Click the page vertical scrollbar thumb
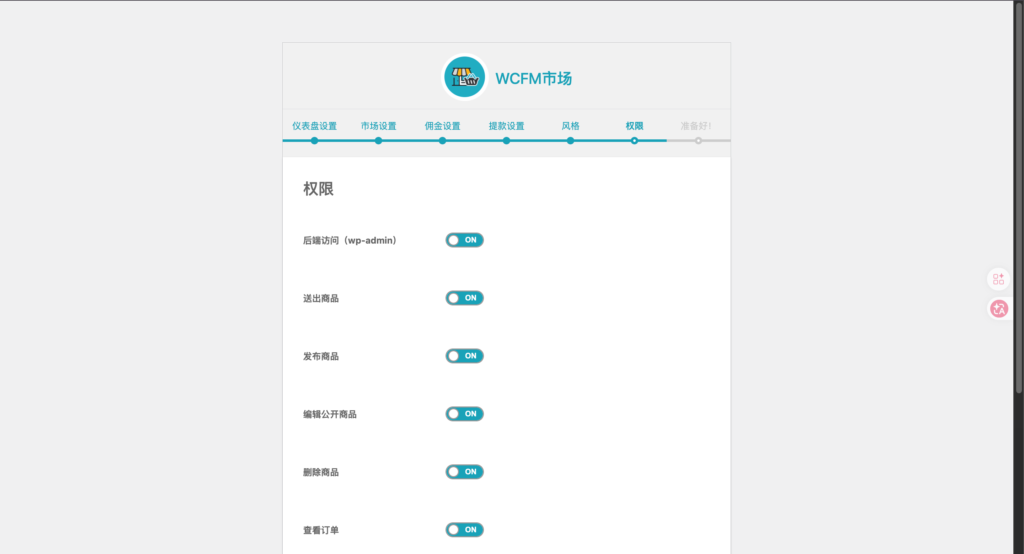The image size is (1024, 554). pyautogui.click(x=1018, y=196)
